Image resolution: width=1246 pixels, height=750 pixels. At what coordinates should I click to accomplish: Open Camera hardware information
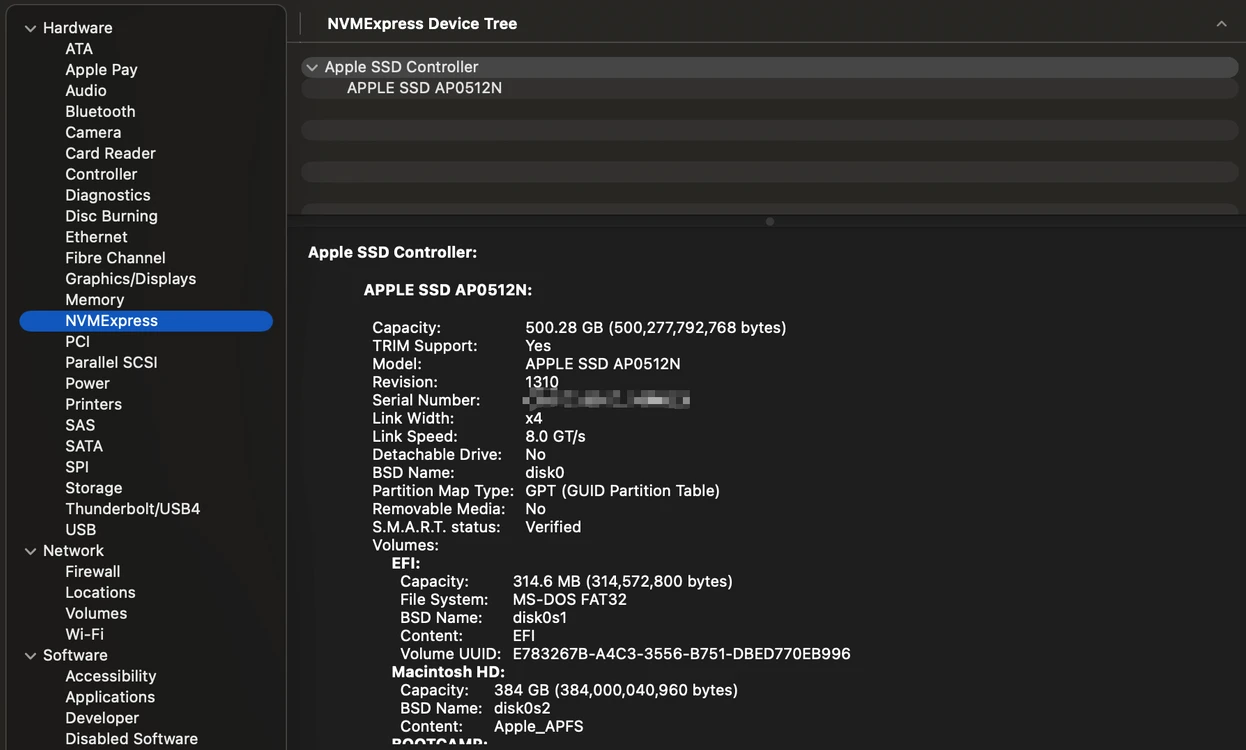coord(93,133)
